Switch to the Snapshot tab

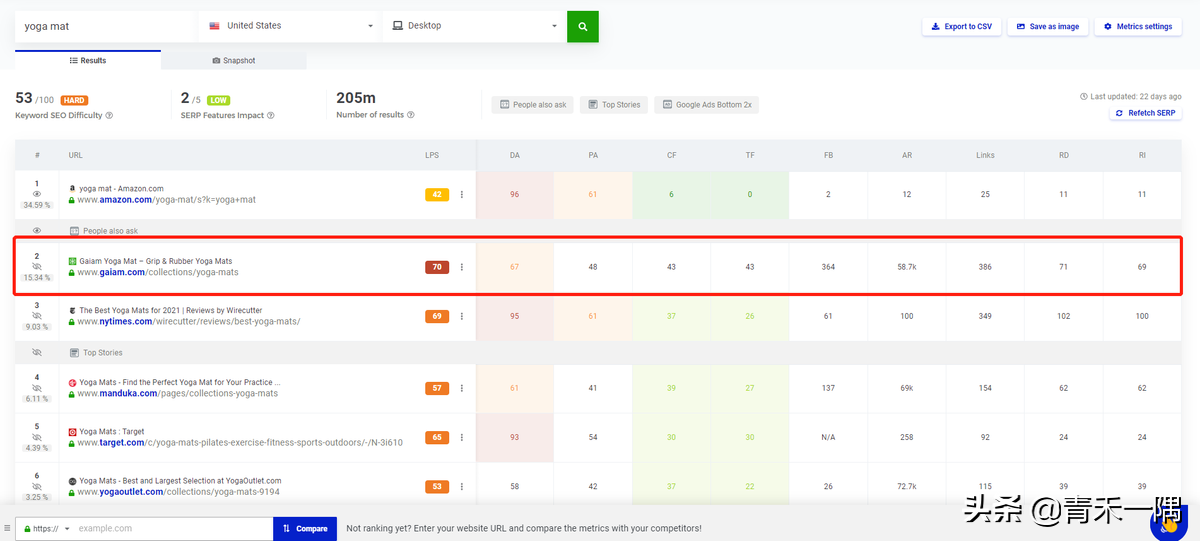[x=234, y=61]
